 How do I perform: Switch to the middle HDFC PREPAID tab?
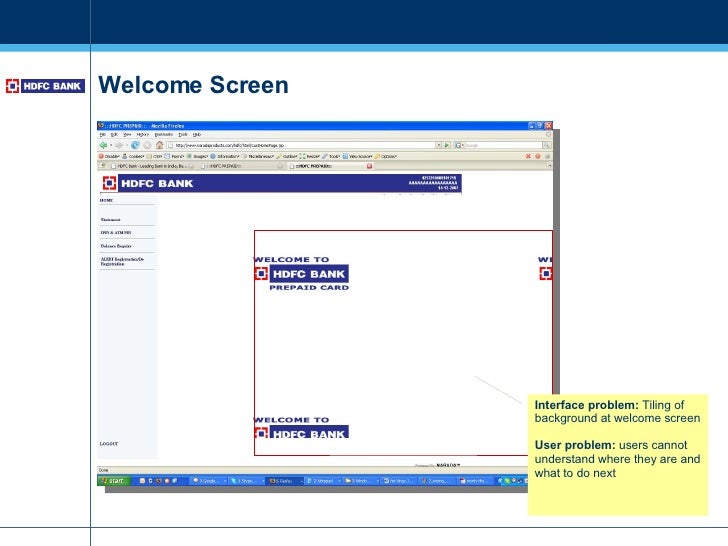coord(241,166)
